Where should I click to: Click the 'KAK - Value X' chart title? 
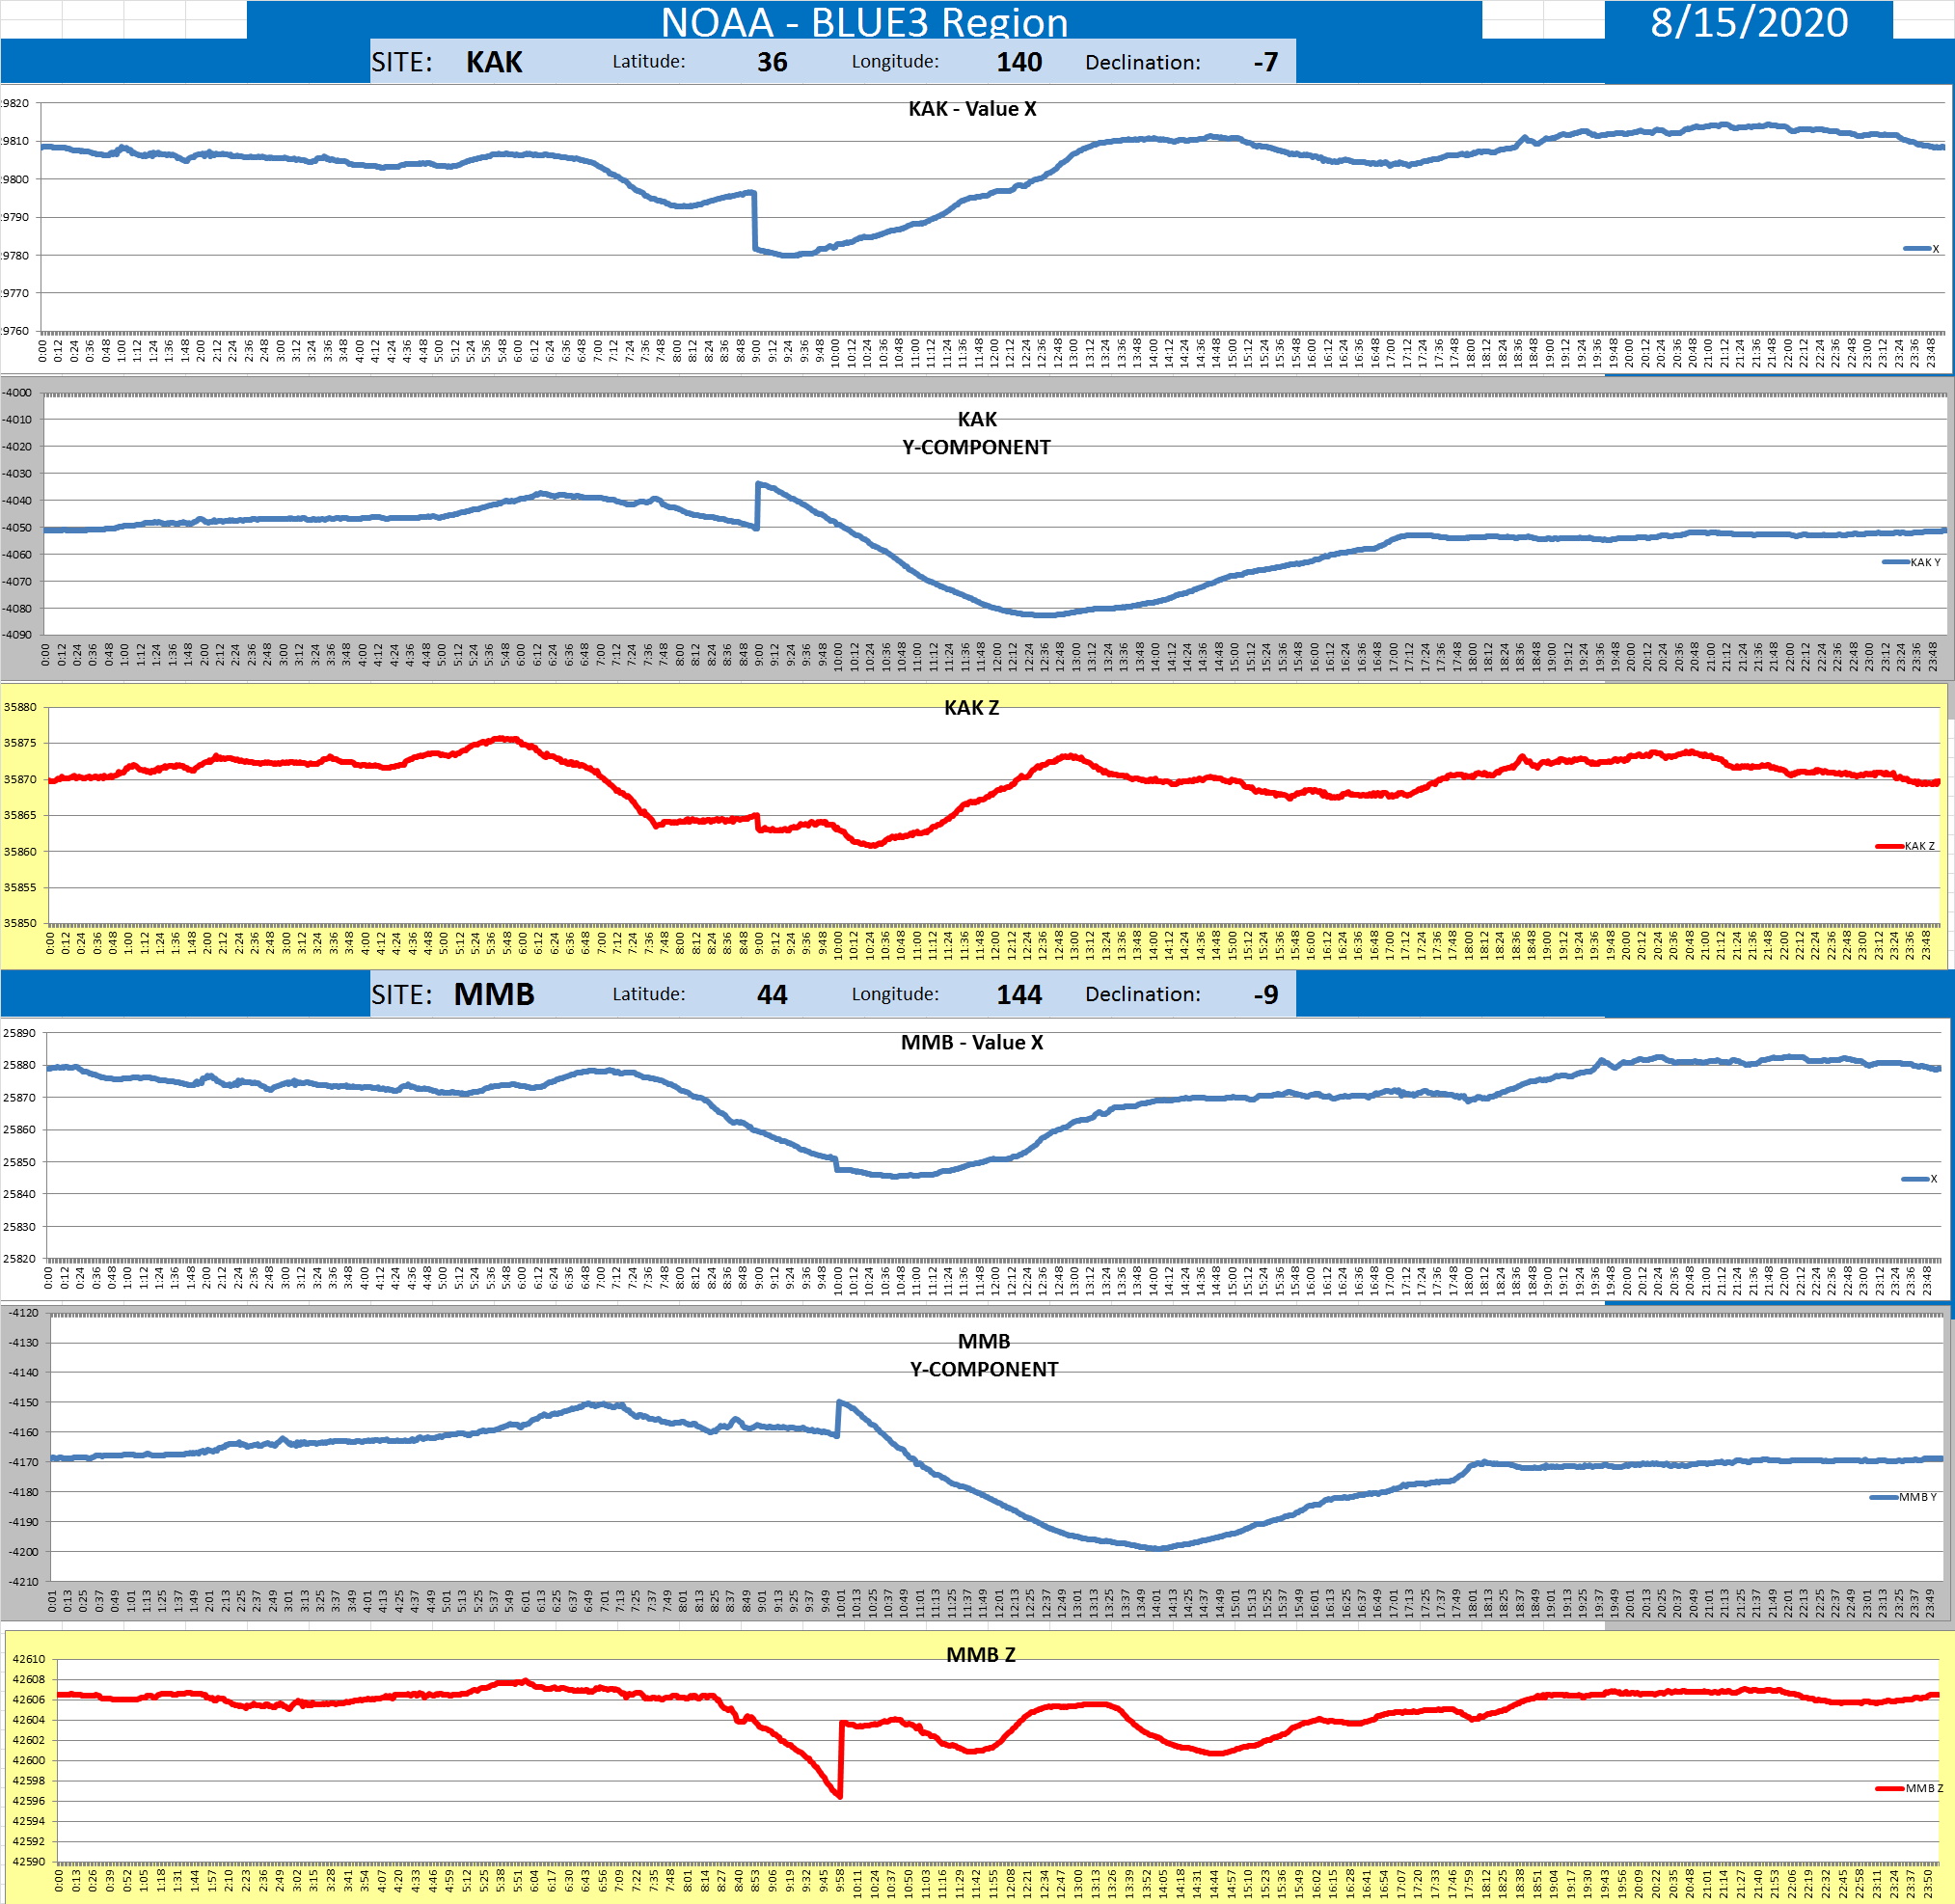pyautogui.click(x=971, y=109)
